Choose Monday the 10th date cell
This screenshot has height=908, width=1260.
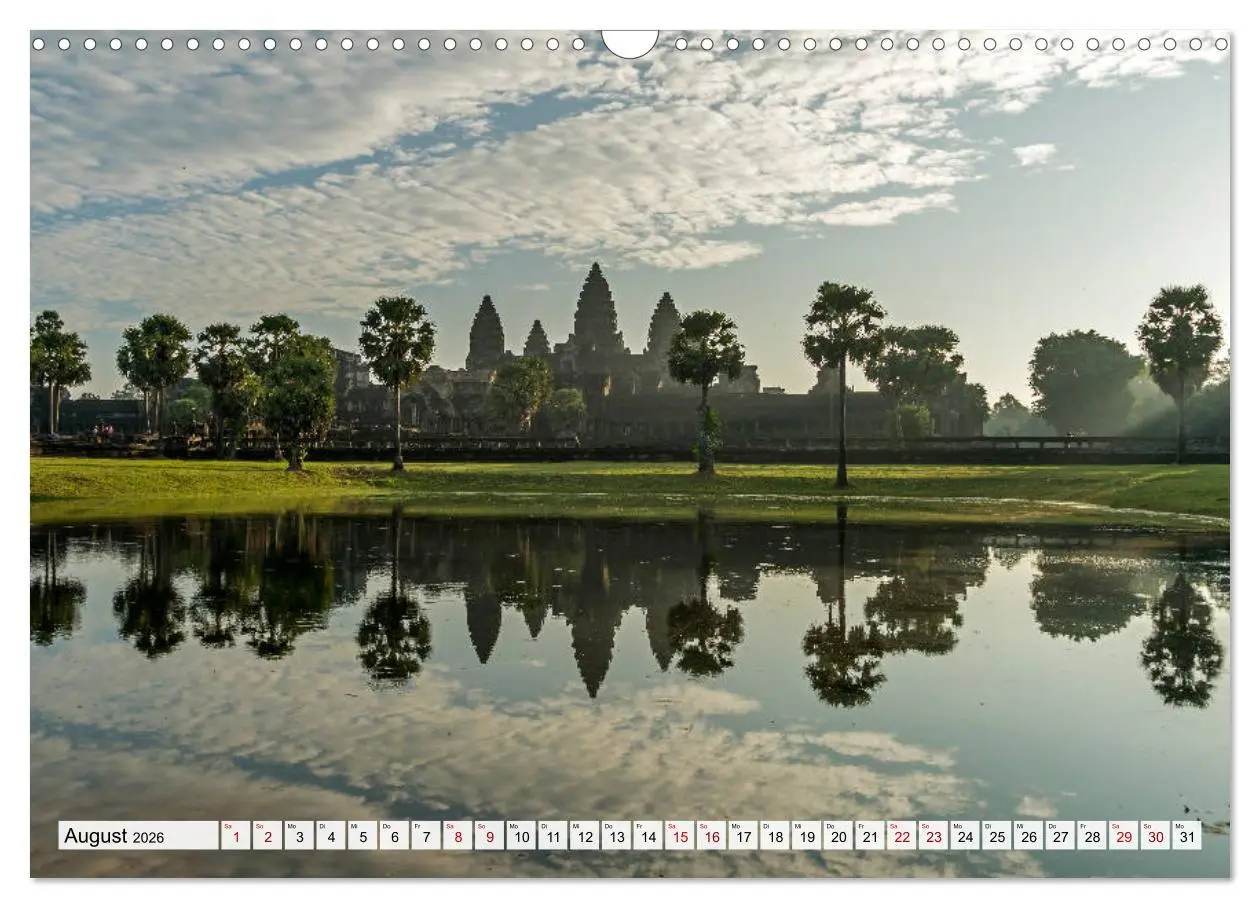click(x=521, y=836)
